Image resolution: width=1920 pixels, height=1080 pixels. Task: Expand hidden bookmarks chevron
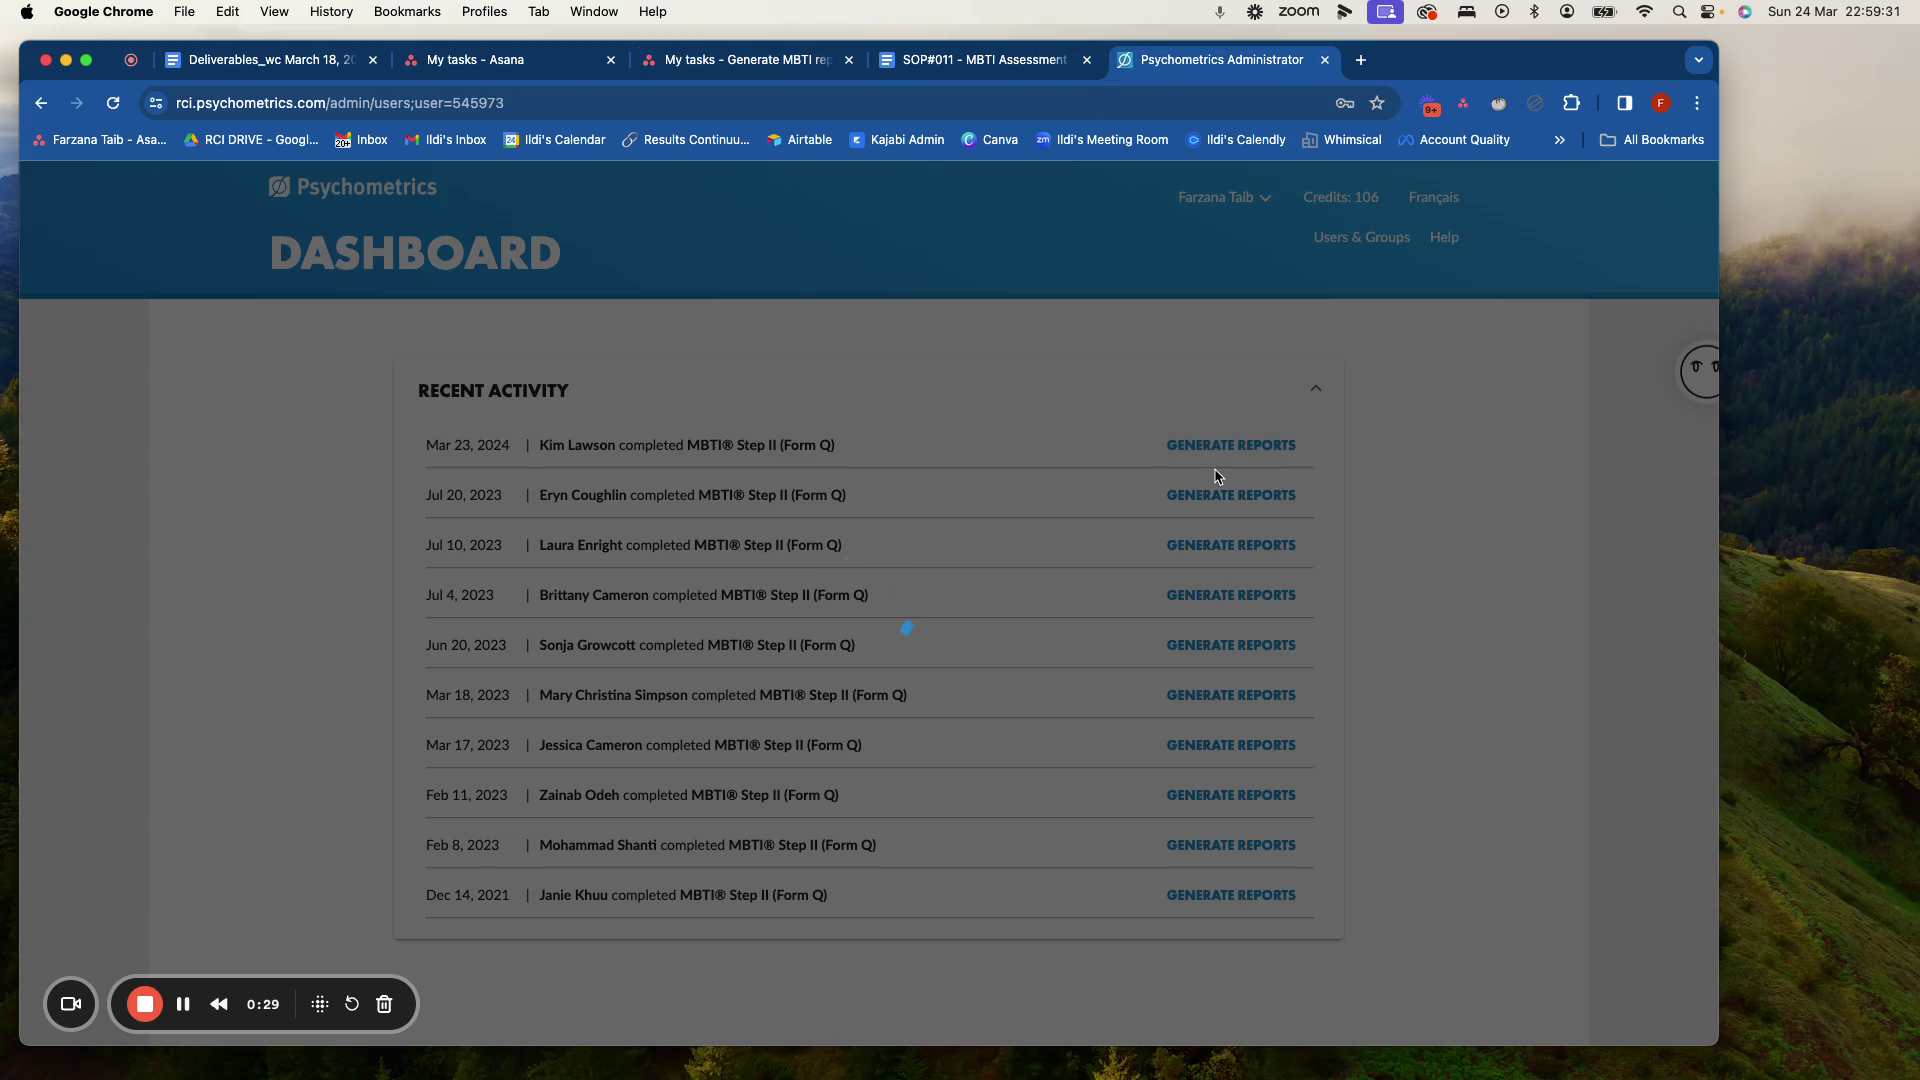click(x=1559, y=140)
